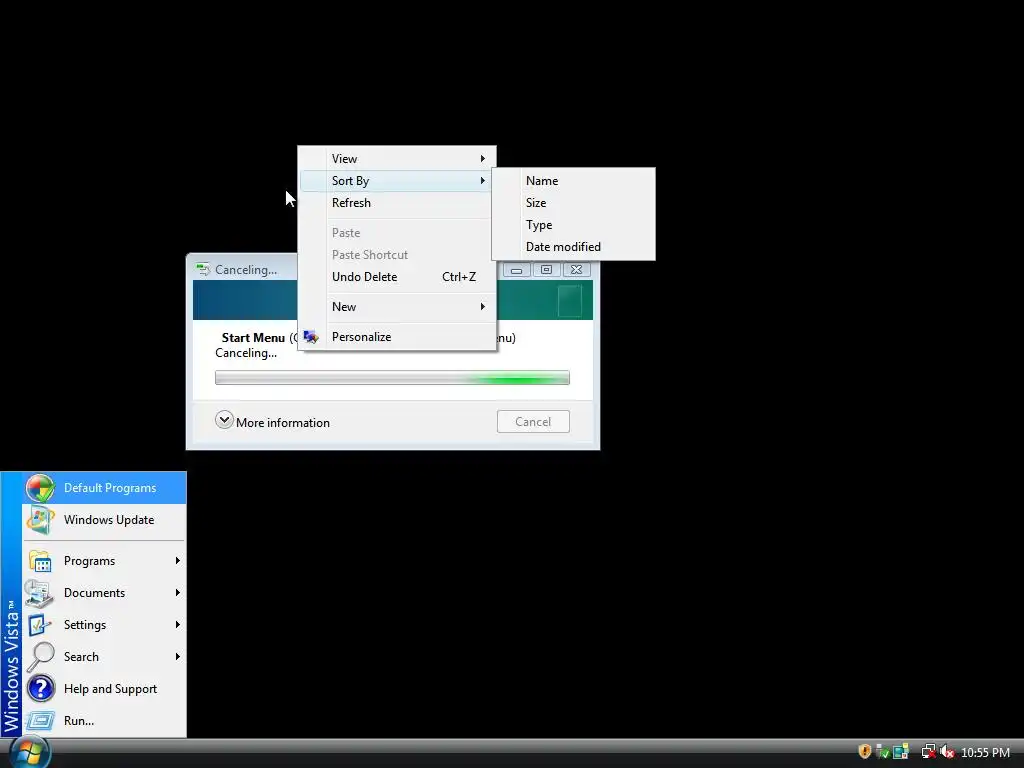Choose Refresh from the context menu
Screen dimensions: 1024x768
(x=396, y=203)
